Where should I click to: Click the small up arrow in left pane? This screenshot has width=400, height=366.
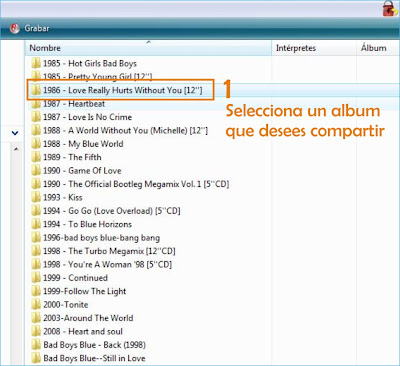[16, 149]
